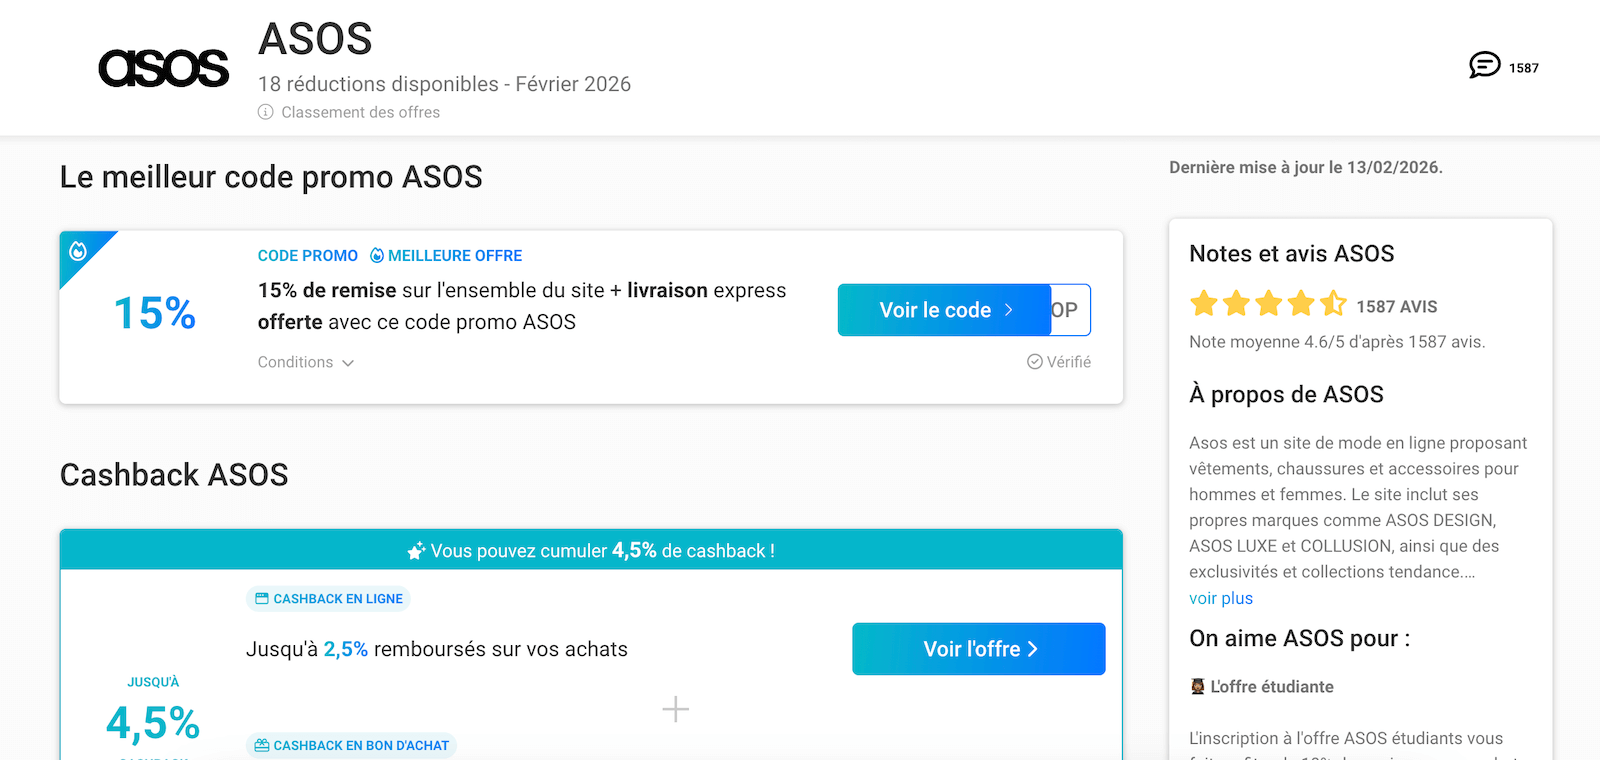This screenshot has width=1600, height=760.
Task: Expand the Conditions dropdown
Action: [x=305, y=362]
